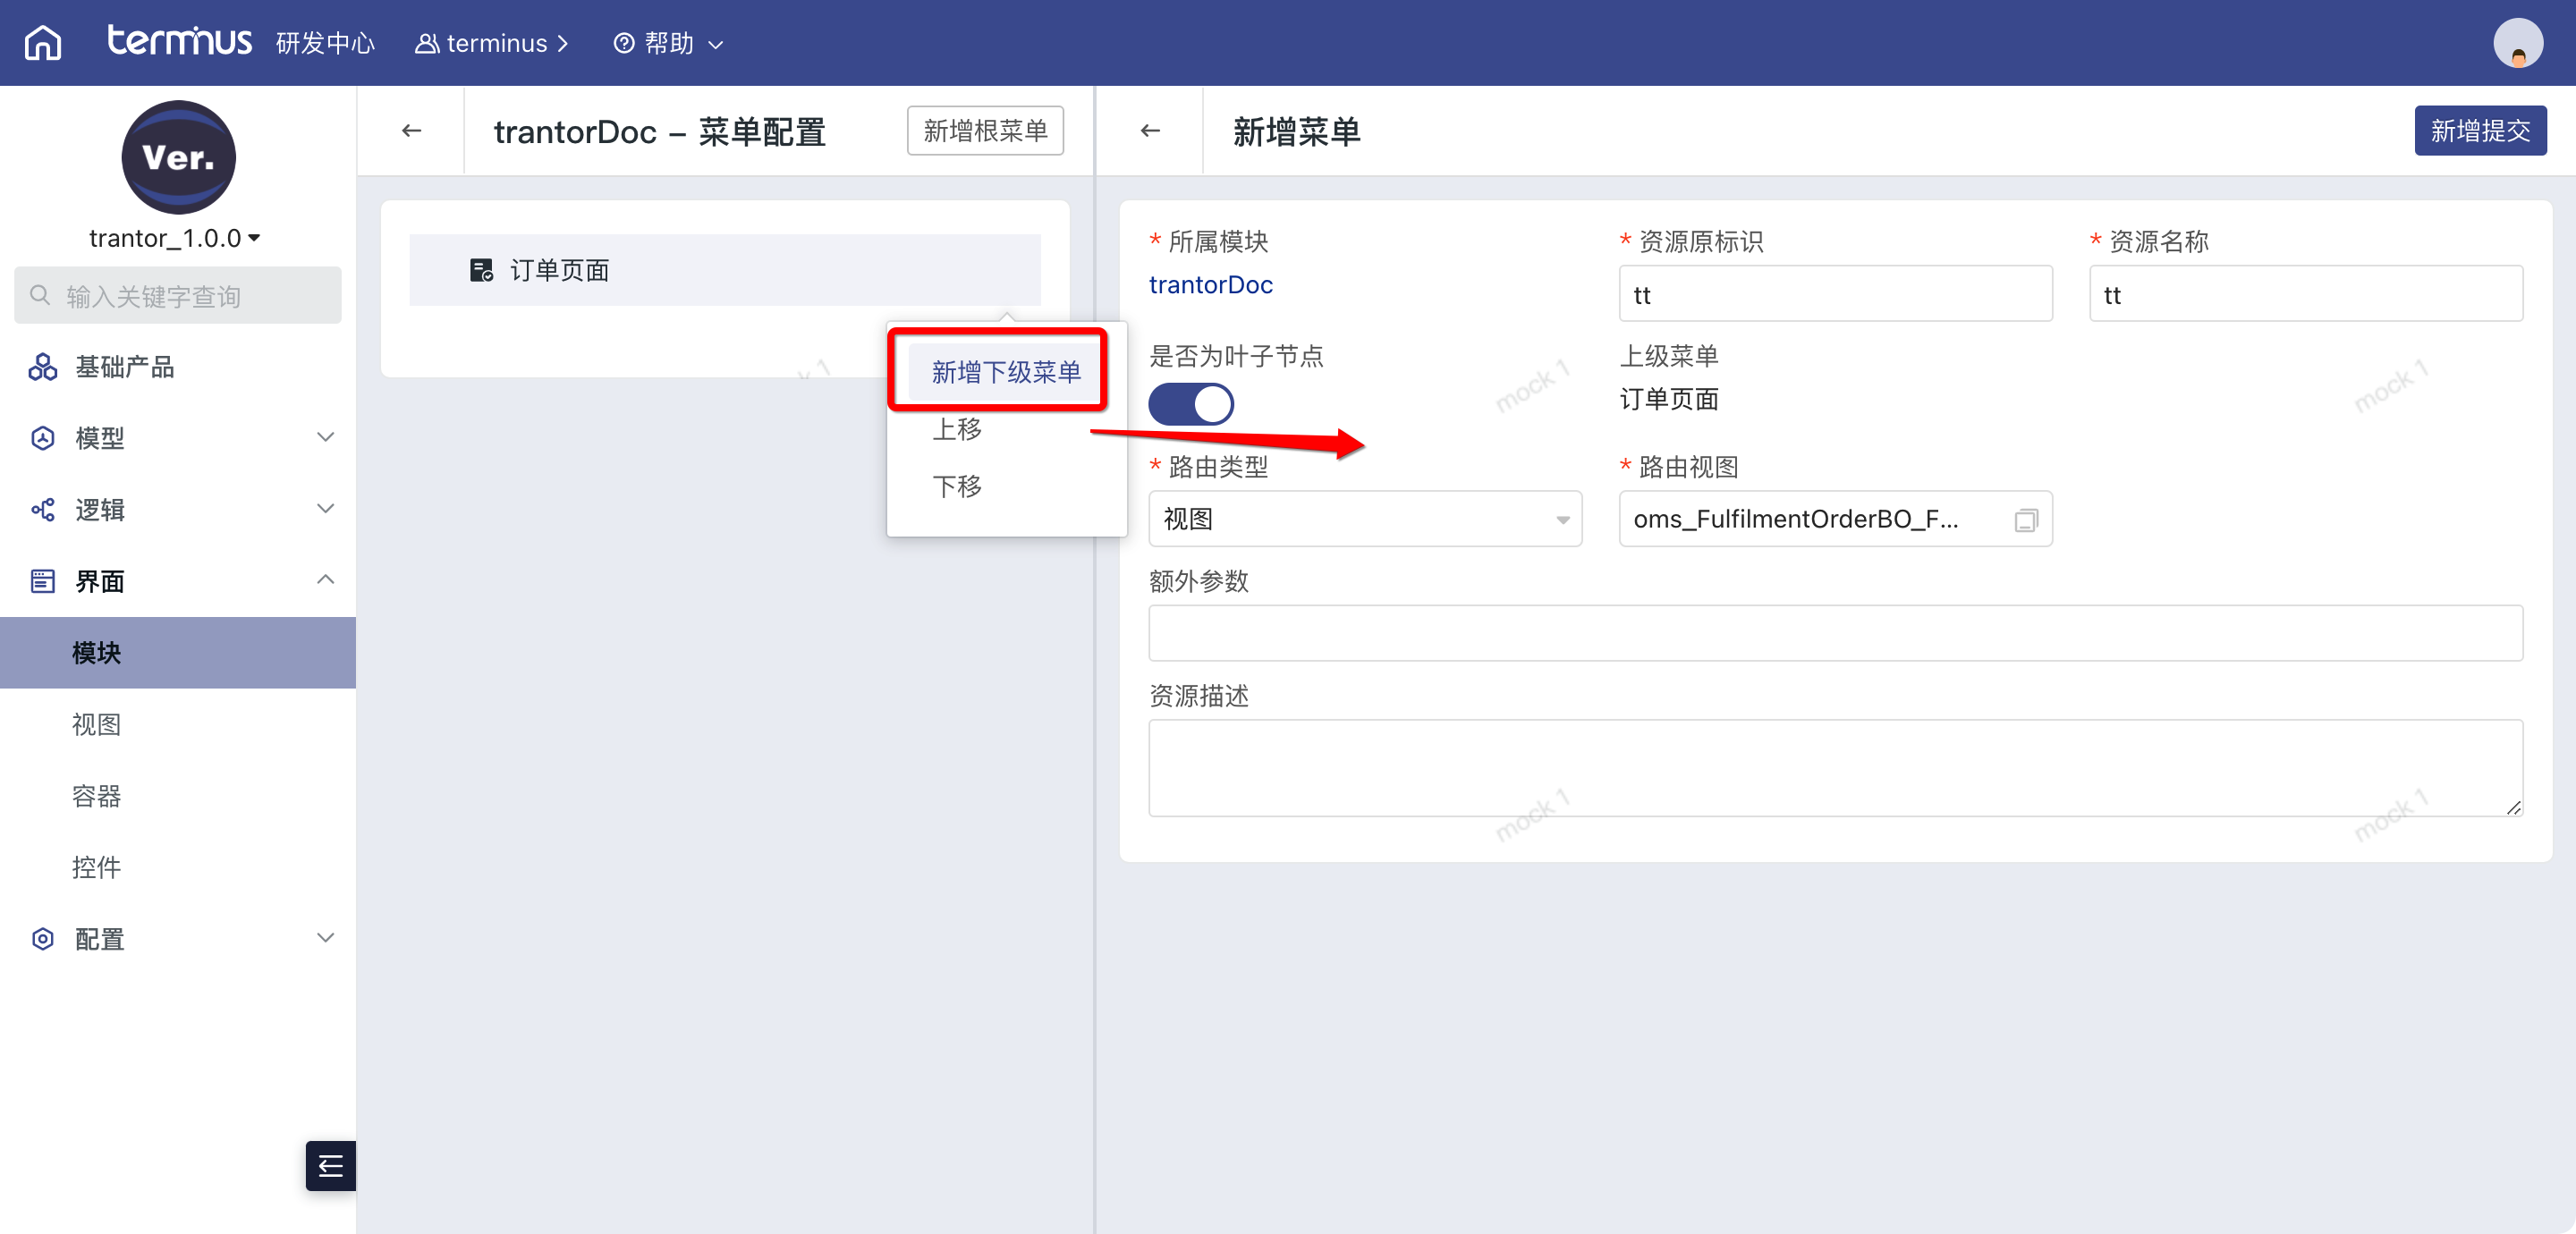
Task: Click the 资源描述 text area
Action: pyautogui.click(x=1835, y=768)
